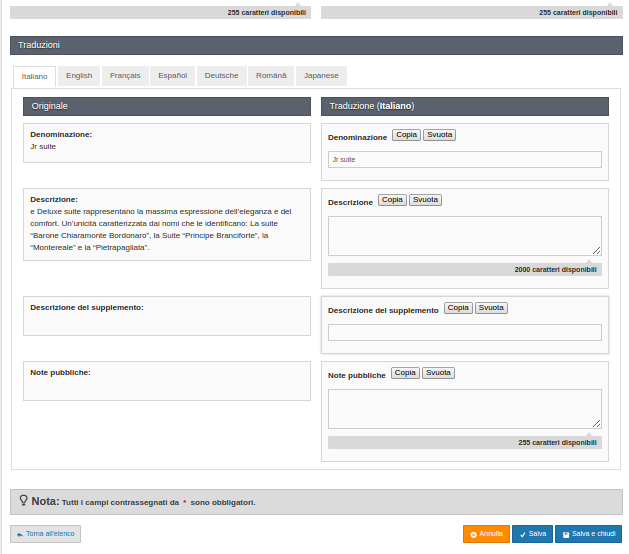
Task: Switch to the English translation tab
Action: [x=79, y=76]
